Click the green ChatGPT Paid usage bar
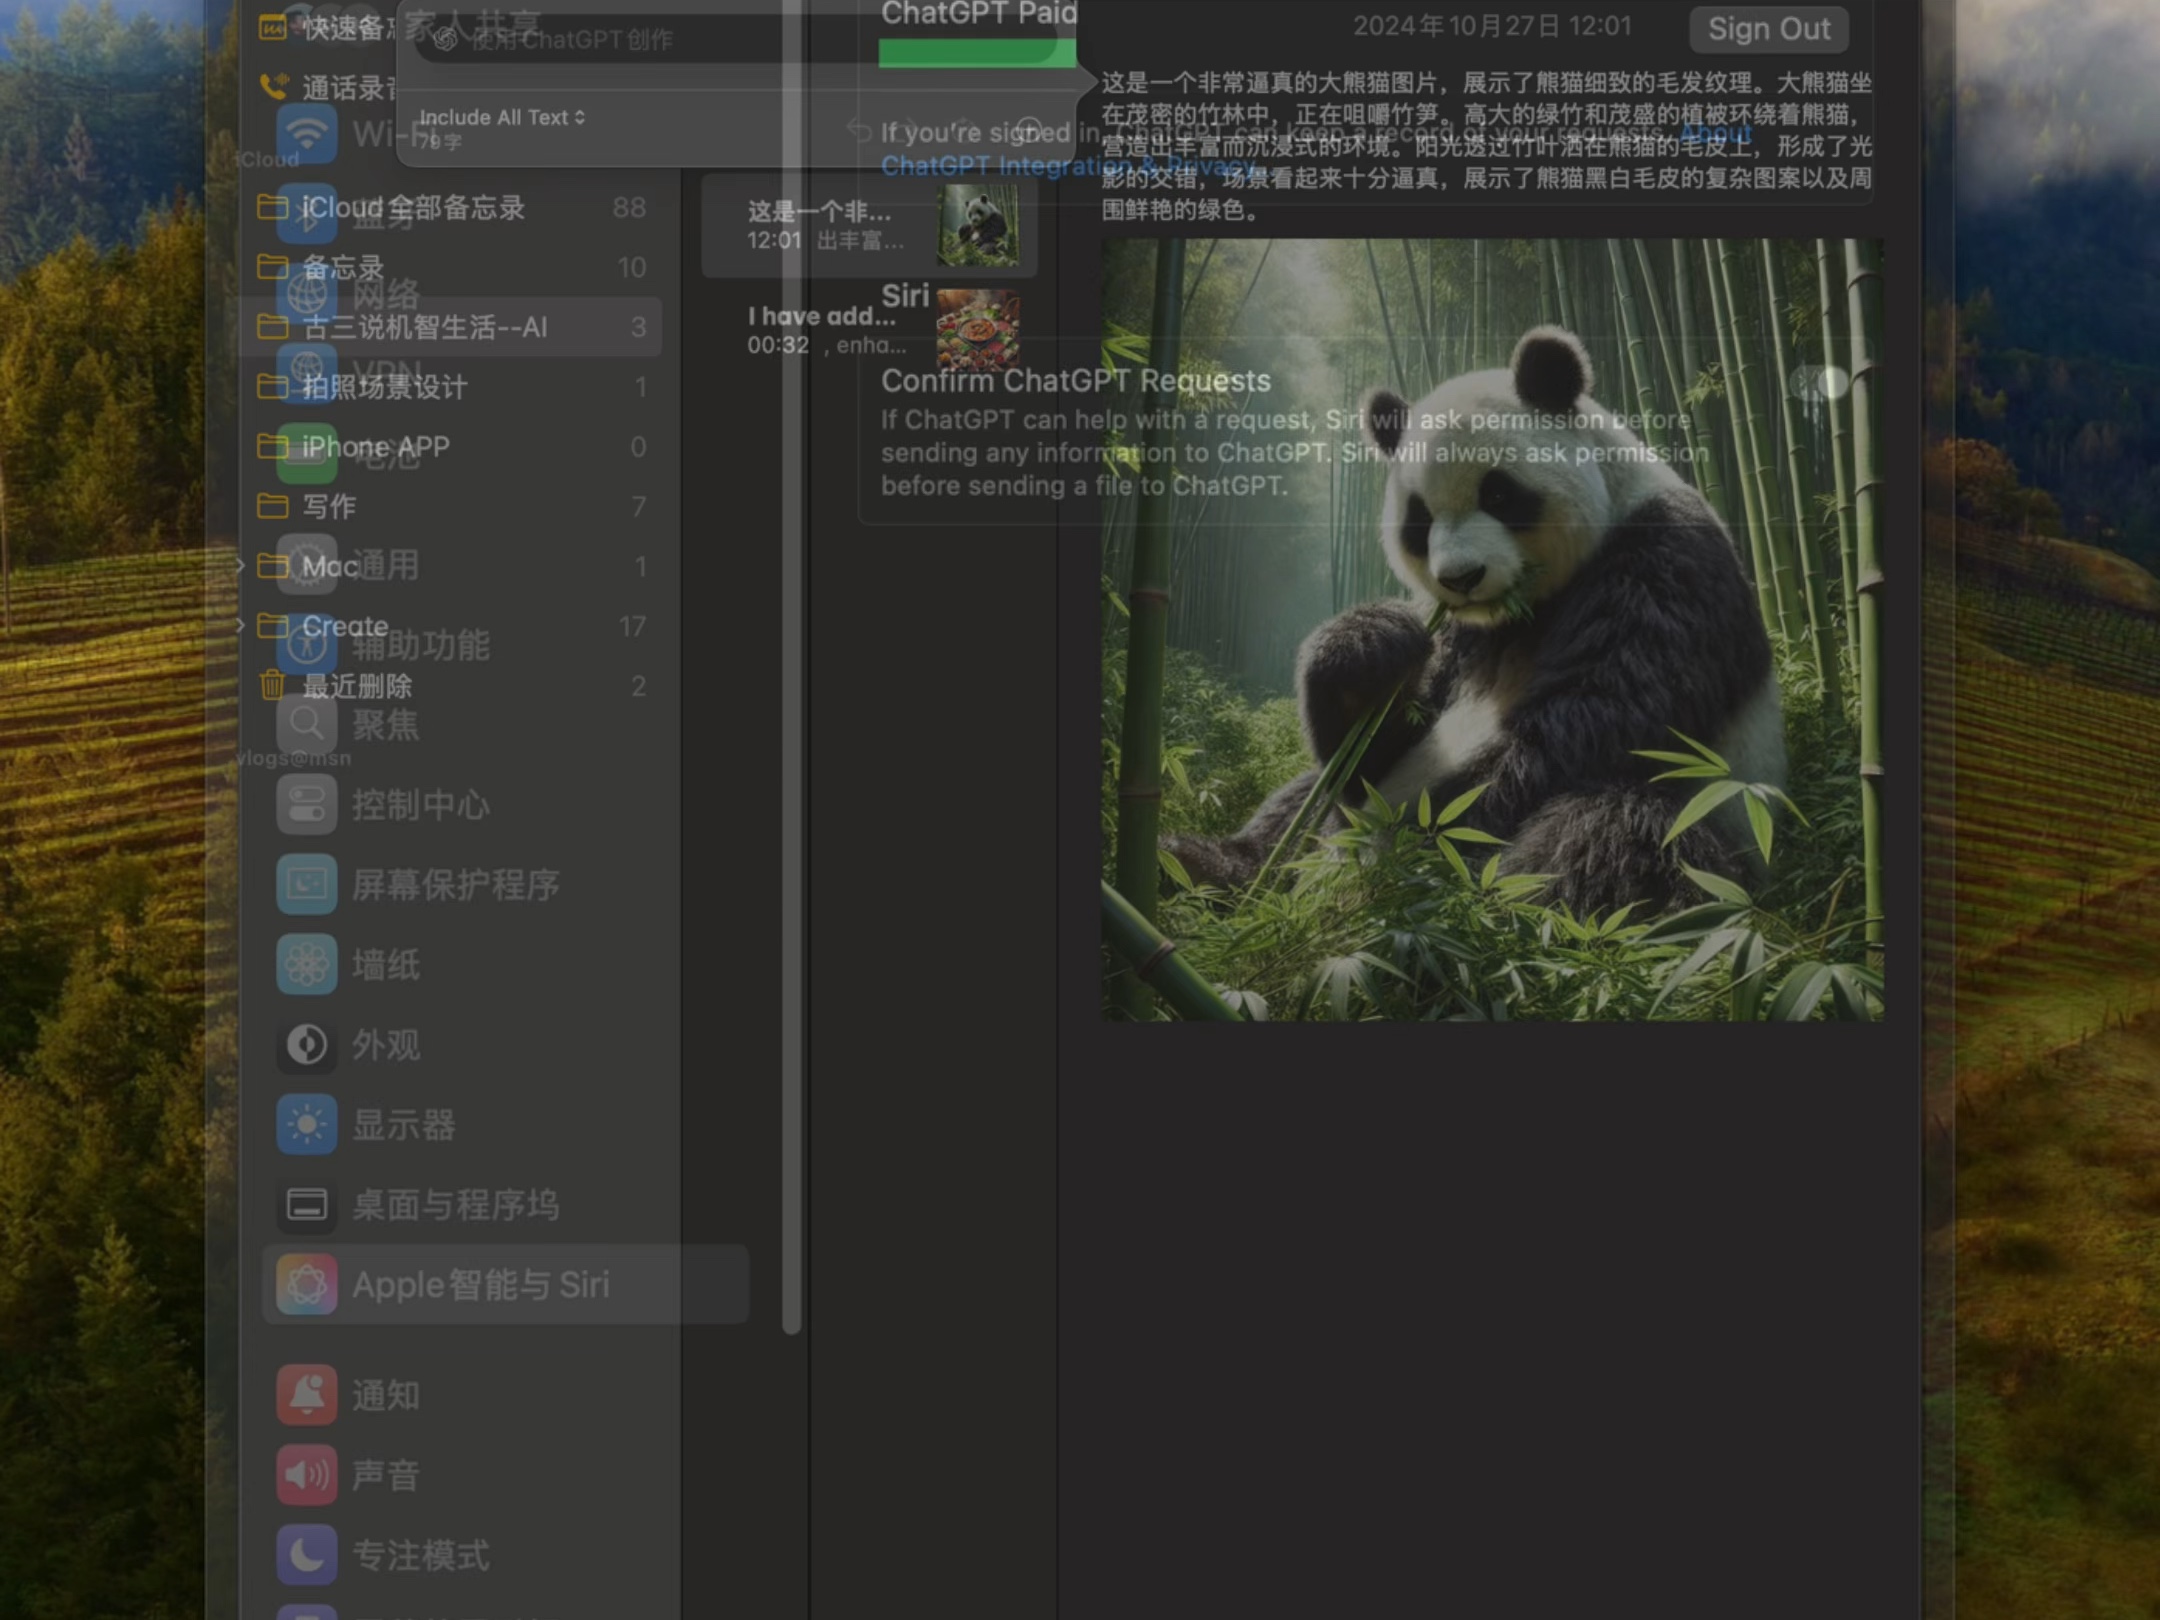2160x1620 pixels. (x=977, y=53)
